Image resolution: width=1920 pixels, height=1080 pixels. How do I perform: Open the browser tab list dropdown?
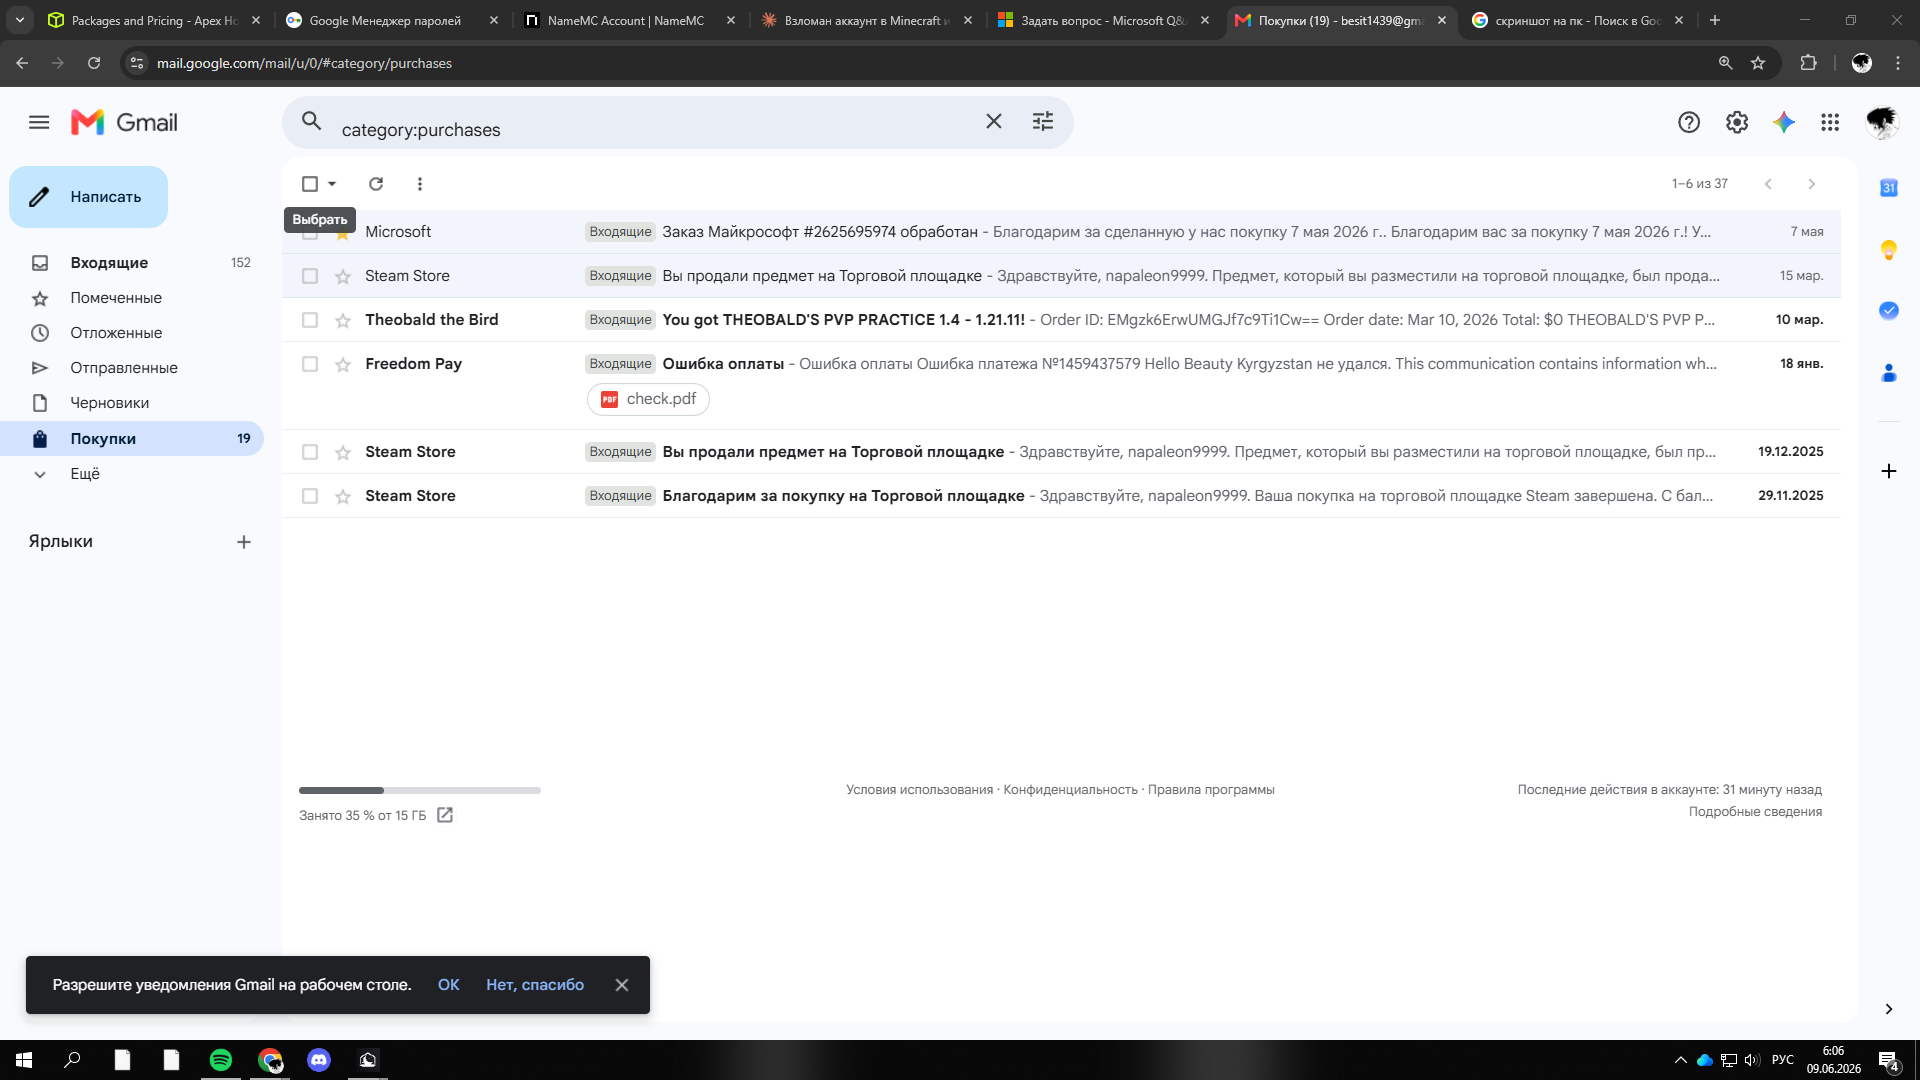coord(19,20)
